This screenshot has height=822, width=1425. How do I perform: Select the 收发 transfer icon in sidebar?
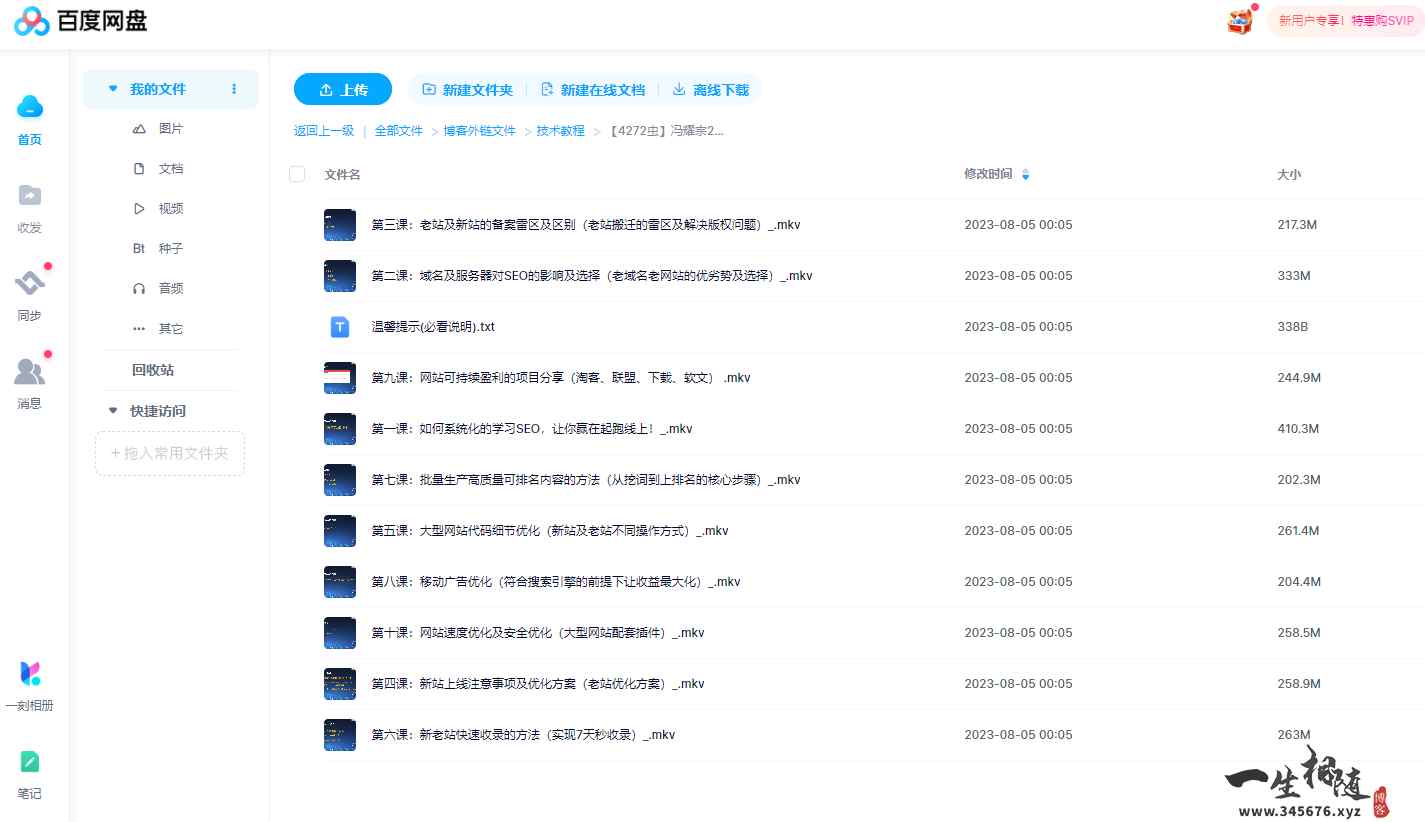(x=29, y=206)
